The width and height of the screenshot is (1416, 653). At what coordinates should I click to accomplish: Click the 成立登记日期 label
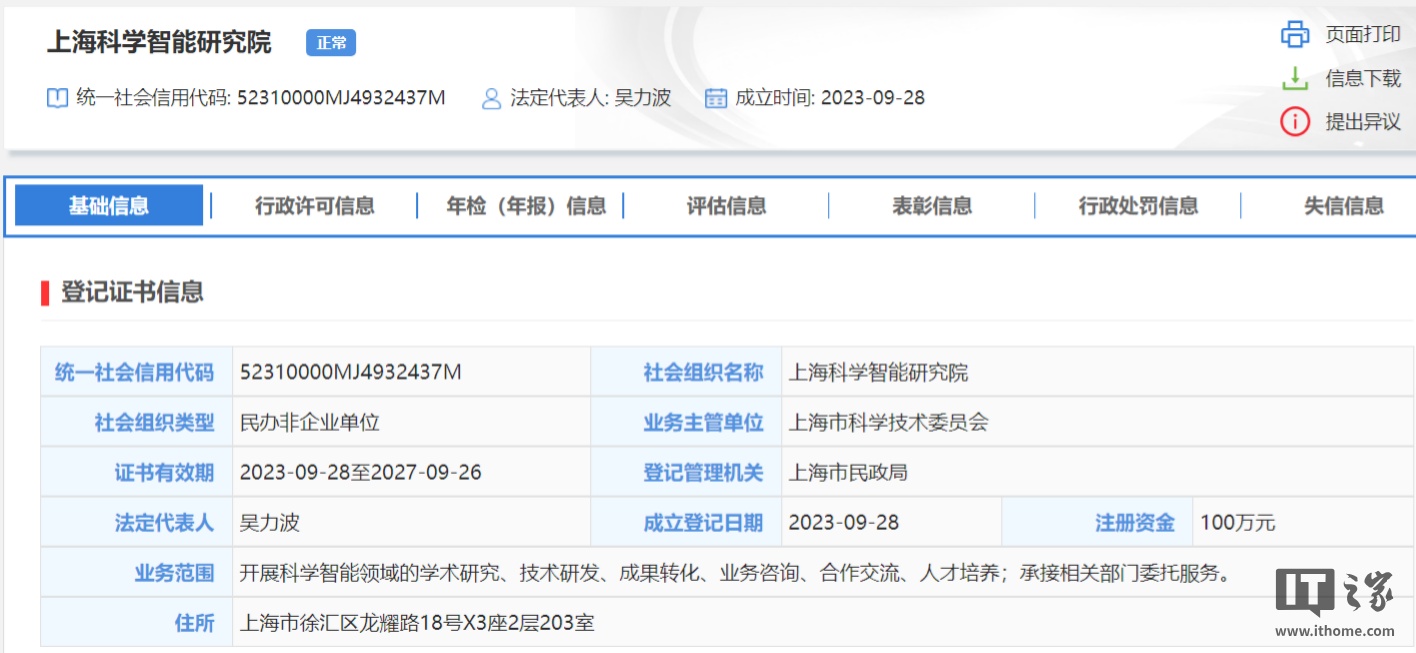point(703,522)
